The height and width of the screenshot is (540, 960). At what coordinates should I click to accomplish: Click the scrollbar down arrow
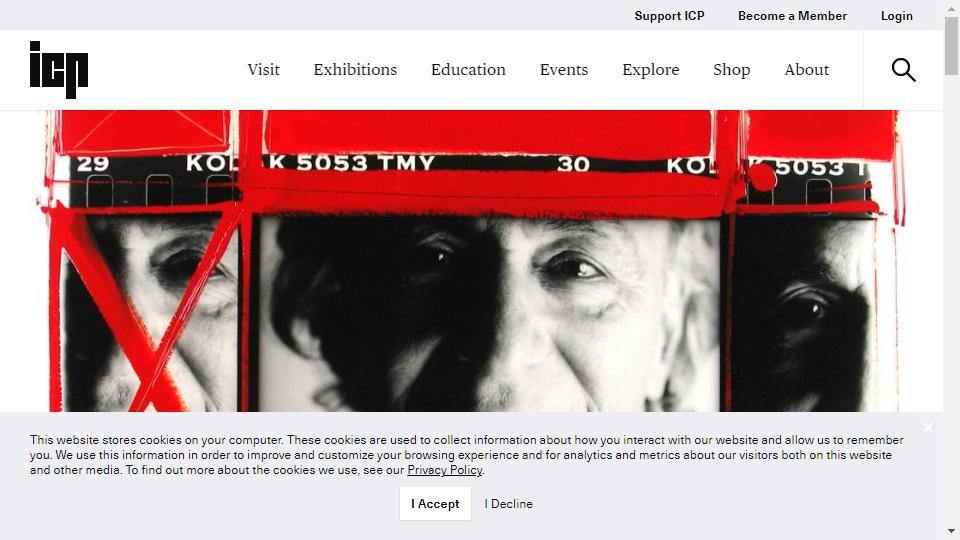coord(951,531)
